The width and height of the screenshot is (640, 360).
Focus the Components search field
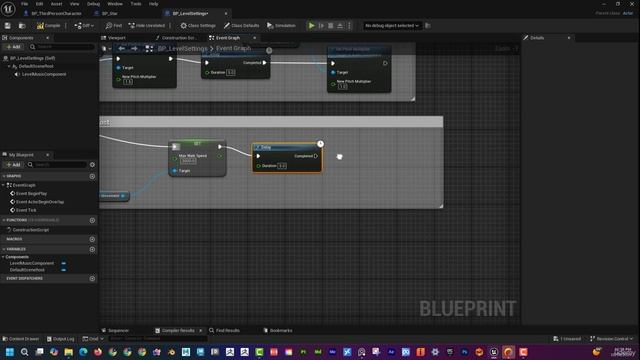pos(62,47)
